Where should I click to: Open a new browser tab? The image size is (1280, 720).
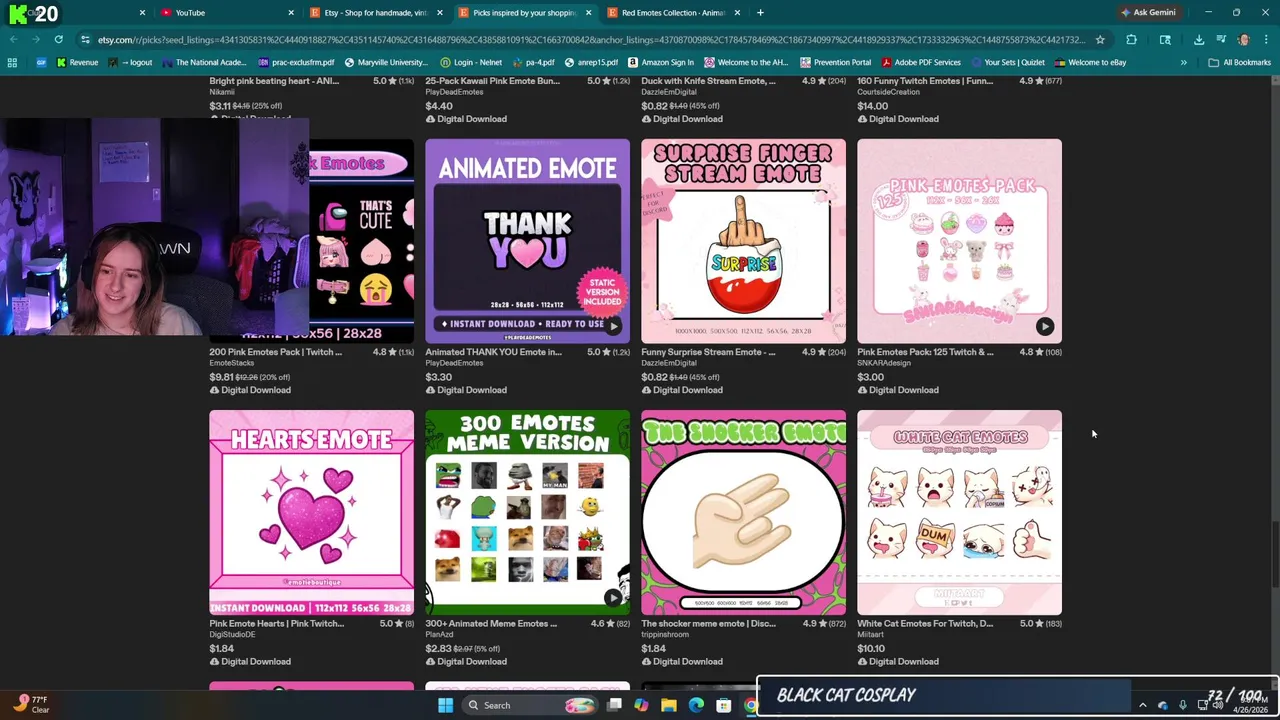(760, 13)
